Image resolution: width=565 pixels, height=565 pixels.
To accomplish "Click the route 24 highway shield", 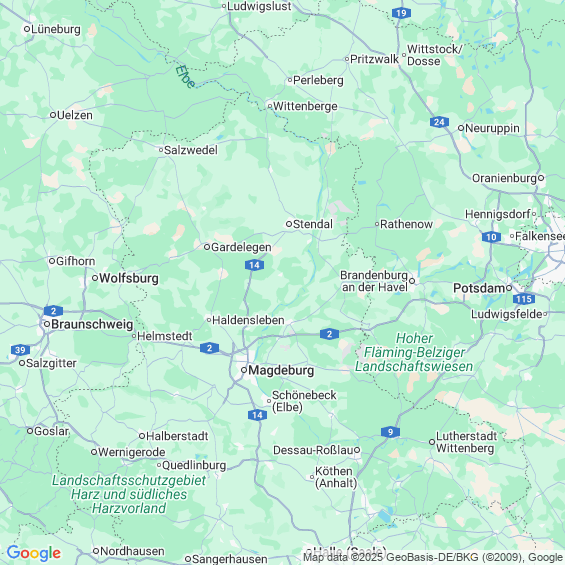I will point(439,122).
